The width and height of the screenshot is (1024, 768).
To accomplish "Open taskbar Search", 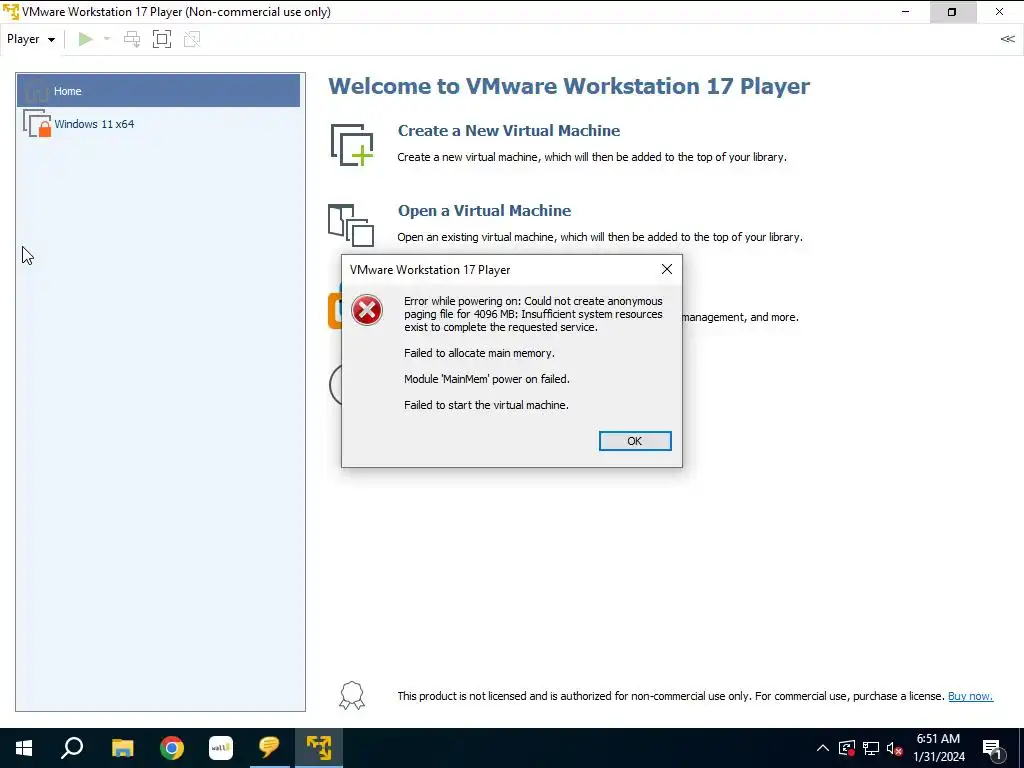I will (x=72, y=748).
